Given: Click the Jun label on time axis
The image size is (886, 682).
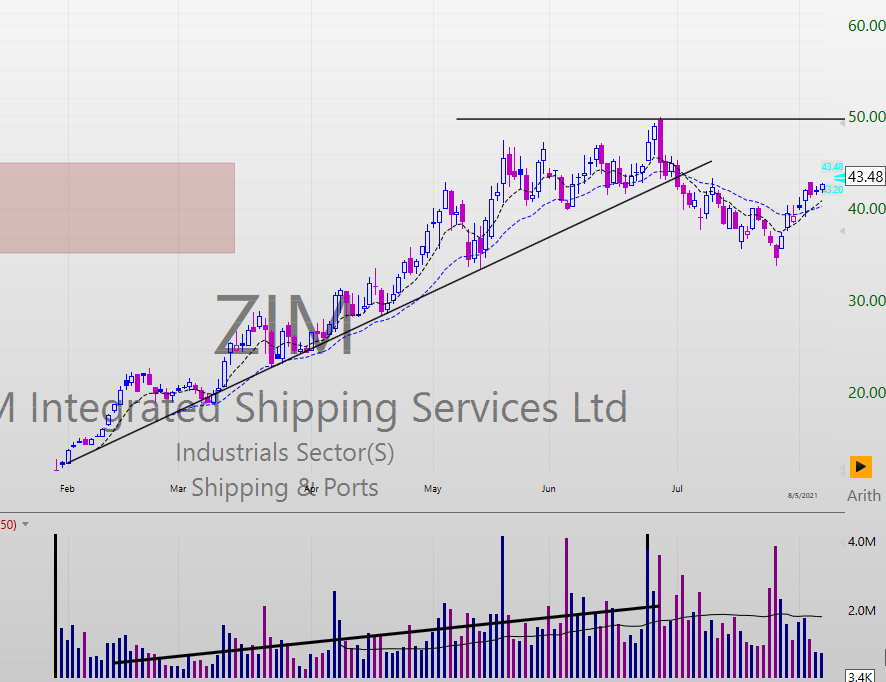Looking at the screenshot, I should (549, 489).
